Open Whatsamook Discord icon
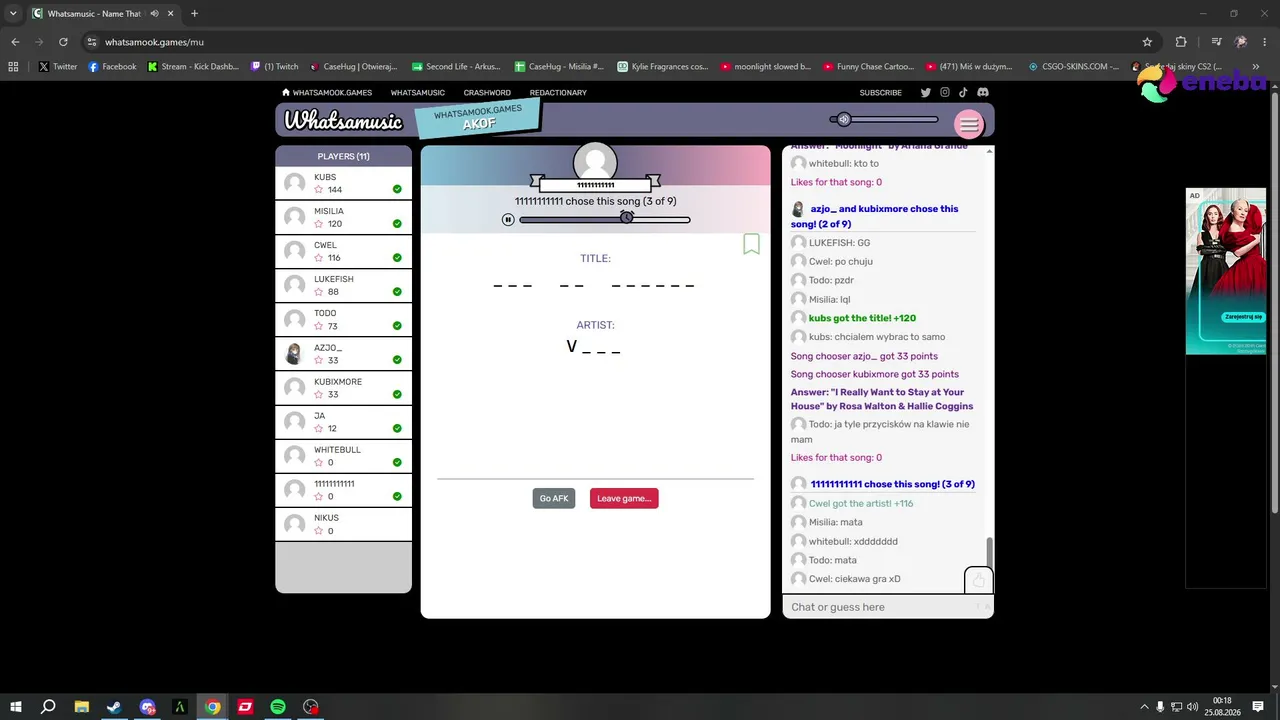Image resolution: width=1280 pixels, height=720 pixels. point(983,92)
